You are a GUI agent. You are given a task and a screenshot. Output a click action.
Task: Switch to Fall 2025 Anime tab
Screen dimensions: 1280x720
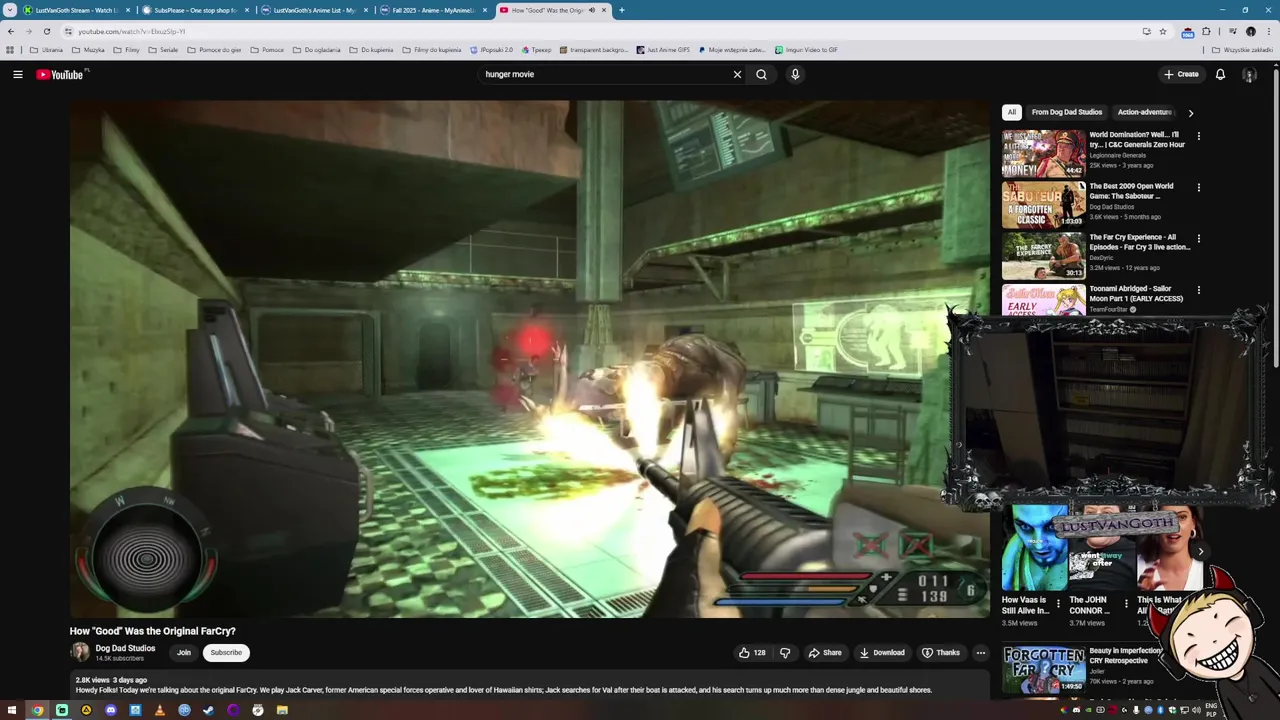433,10
